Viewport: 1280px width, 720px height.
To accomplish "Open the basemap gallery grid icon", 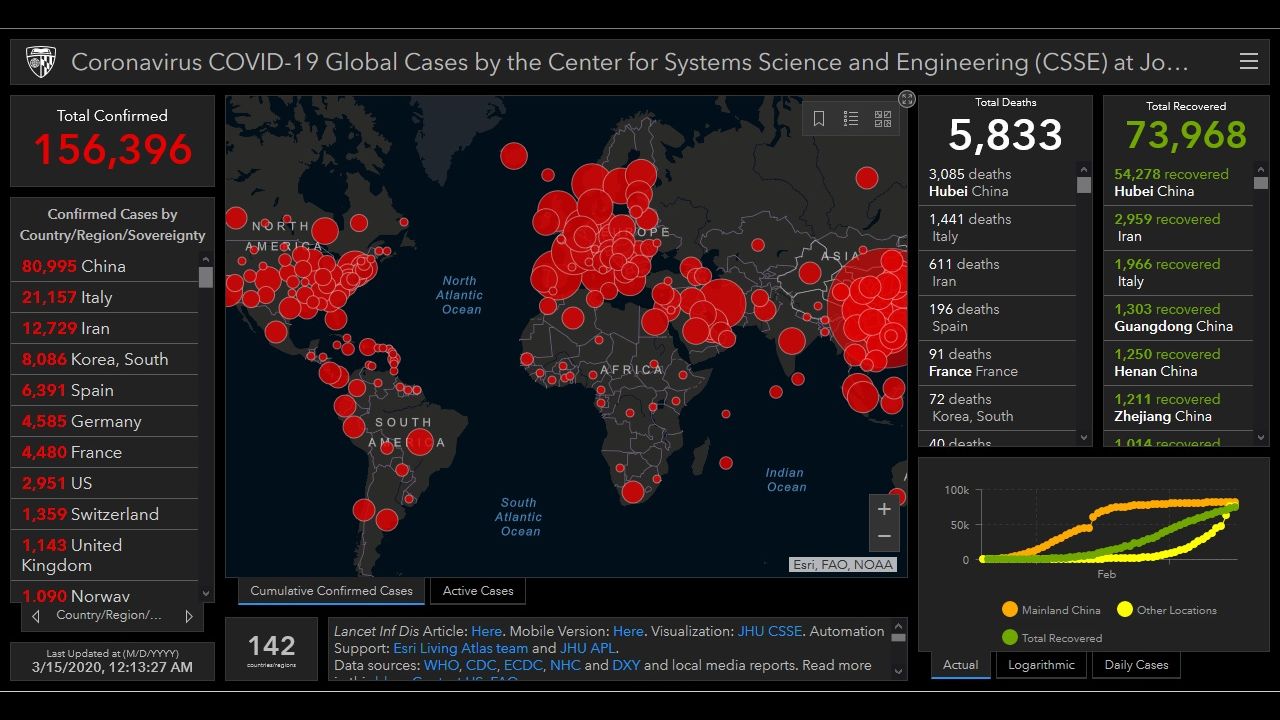I will coord(883,119).
